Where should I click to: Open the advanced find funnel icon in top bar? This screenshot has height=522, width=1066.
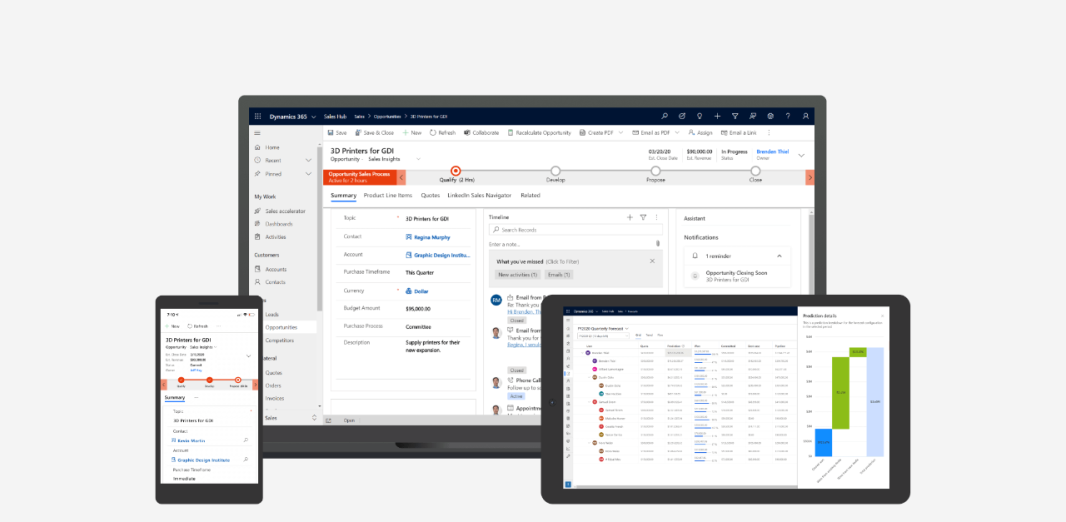[x=735, y=116]
